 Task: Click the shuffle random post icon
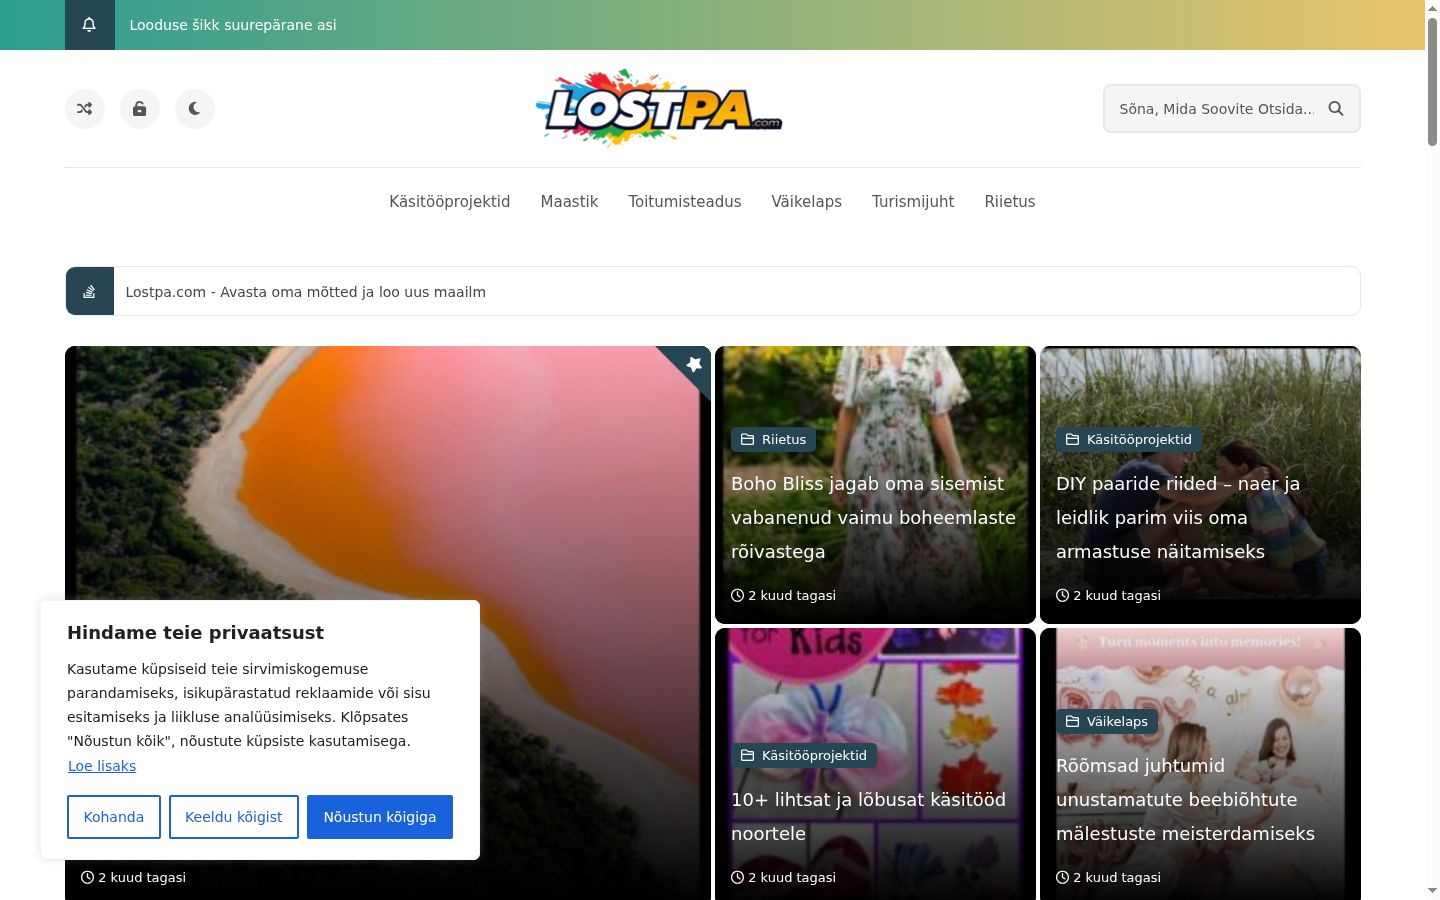click(x=85, y=108)
